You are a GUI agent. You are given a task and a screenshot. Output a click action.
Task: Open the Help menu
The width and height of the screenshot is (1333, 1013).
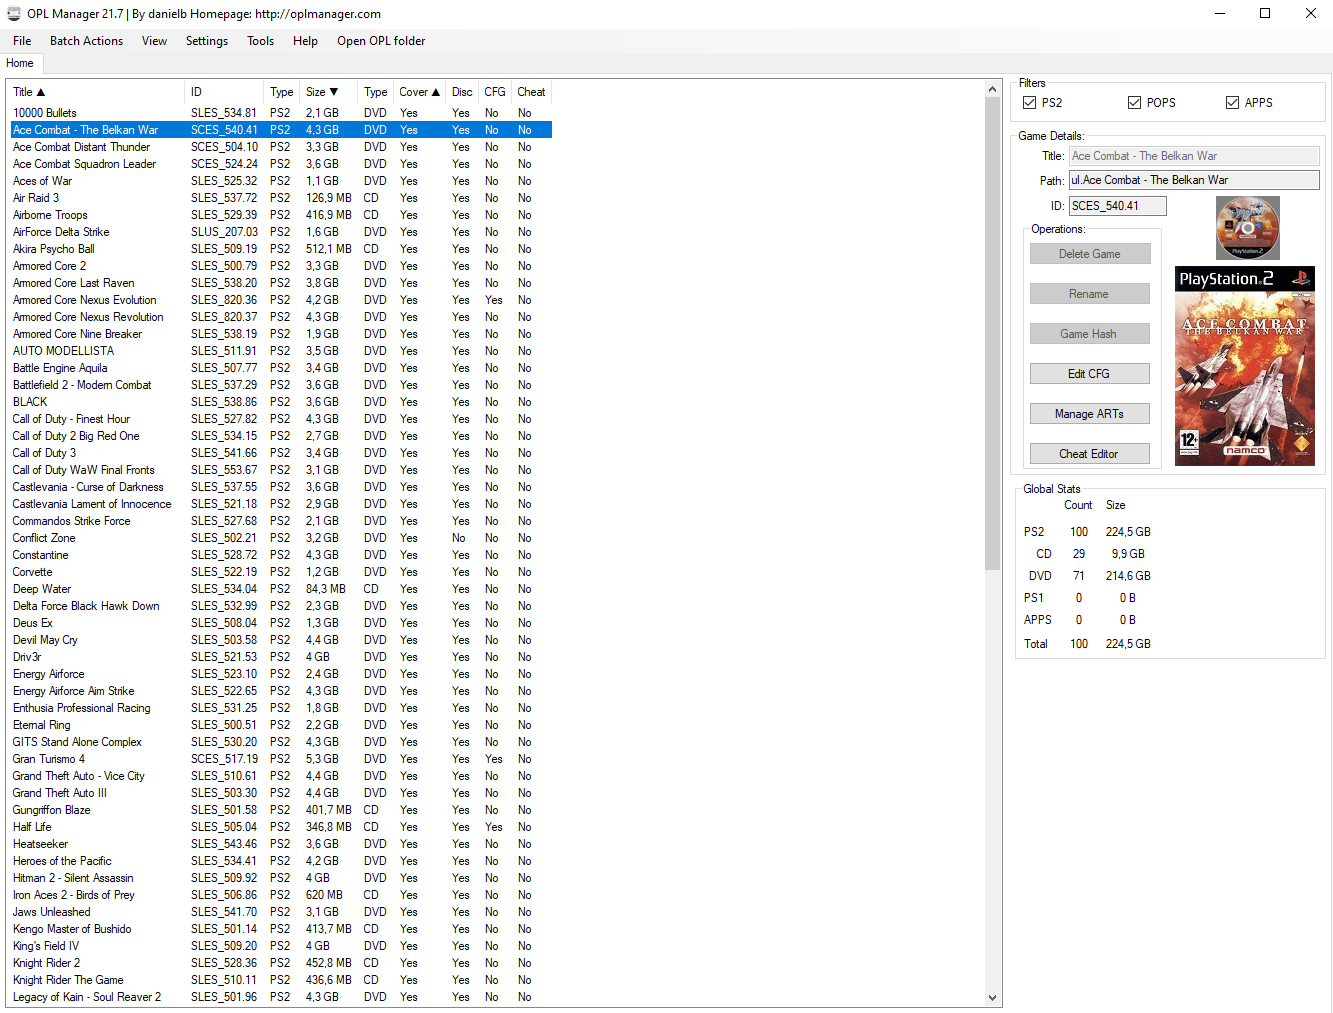(305, 41)
